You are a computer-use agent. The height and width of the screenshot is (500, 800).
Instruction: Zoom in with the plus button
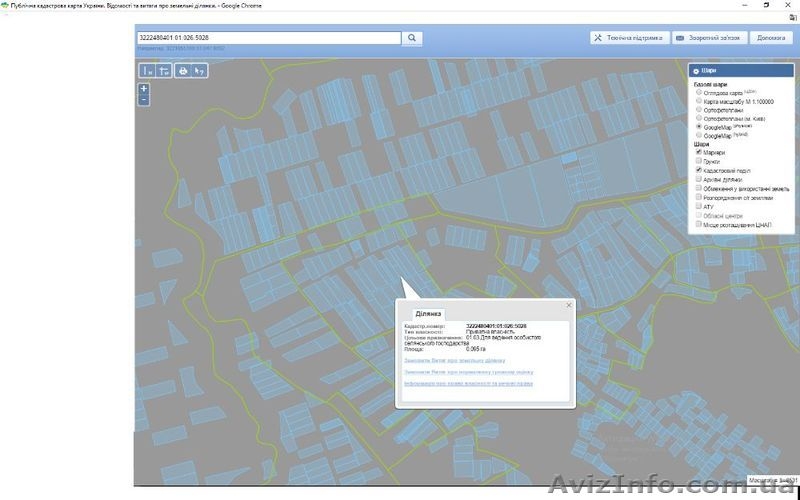(x=144, y=88)
